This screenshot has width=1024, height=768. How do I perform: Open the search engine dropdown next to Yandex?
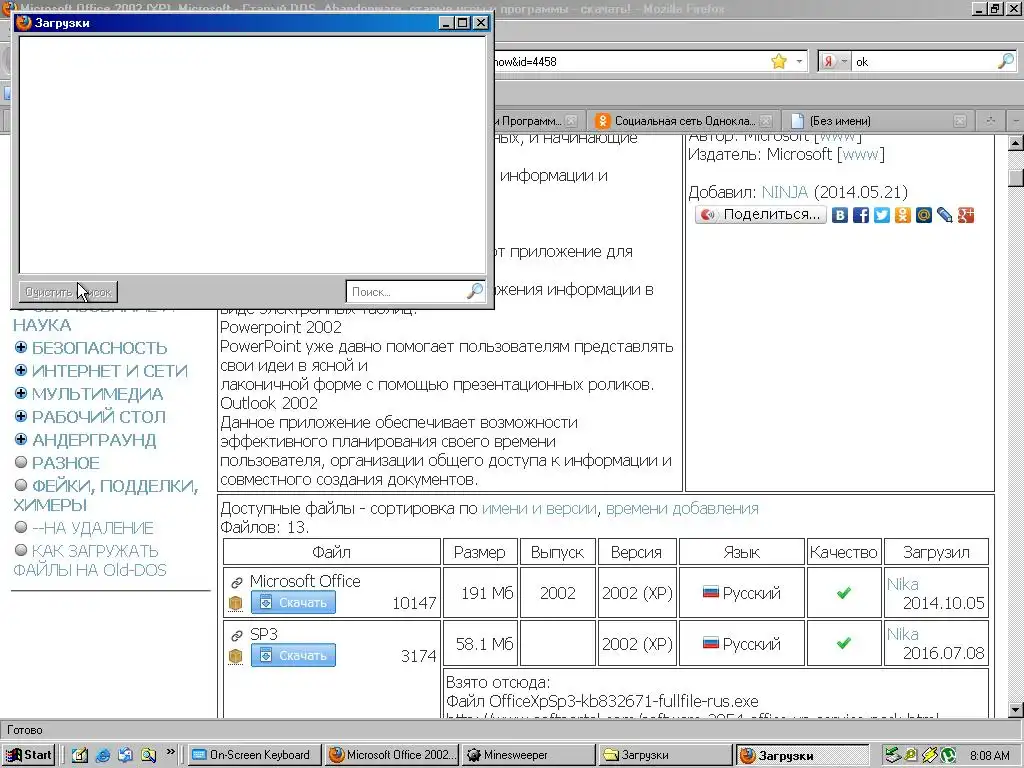click(844, 61)
